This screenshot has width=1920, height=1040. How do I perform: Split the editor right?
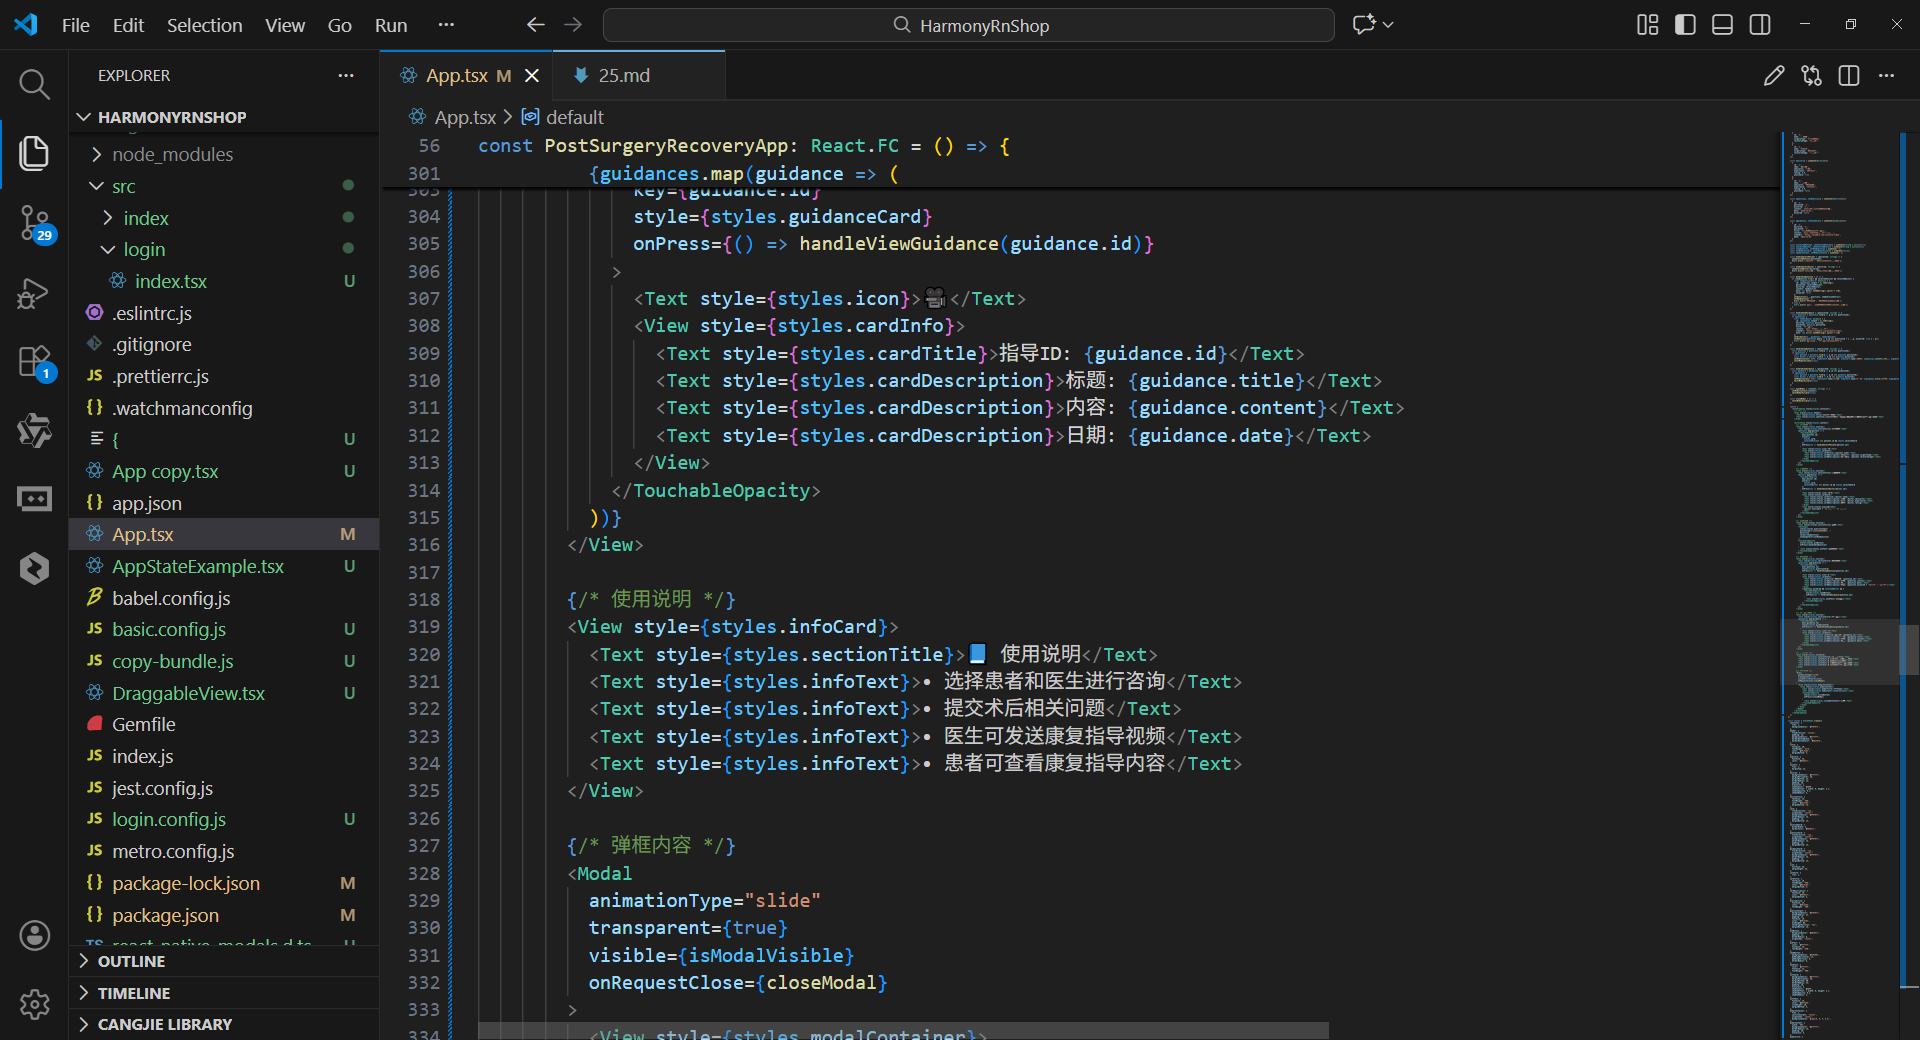point(1849,76)
